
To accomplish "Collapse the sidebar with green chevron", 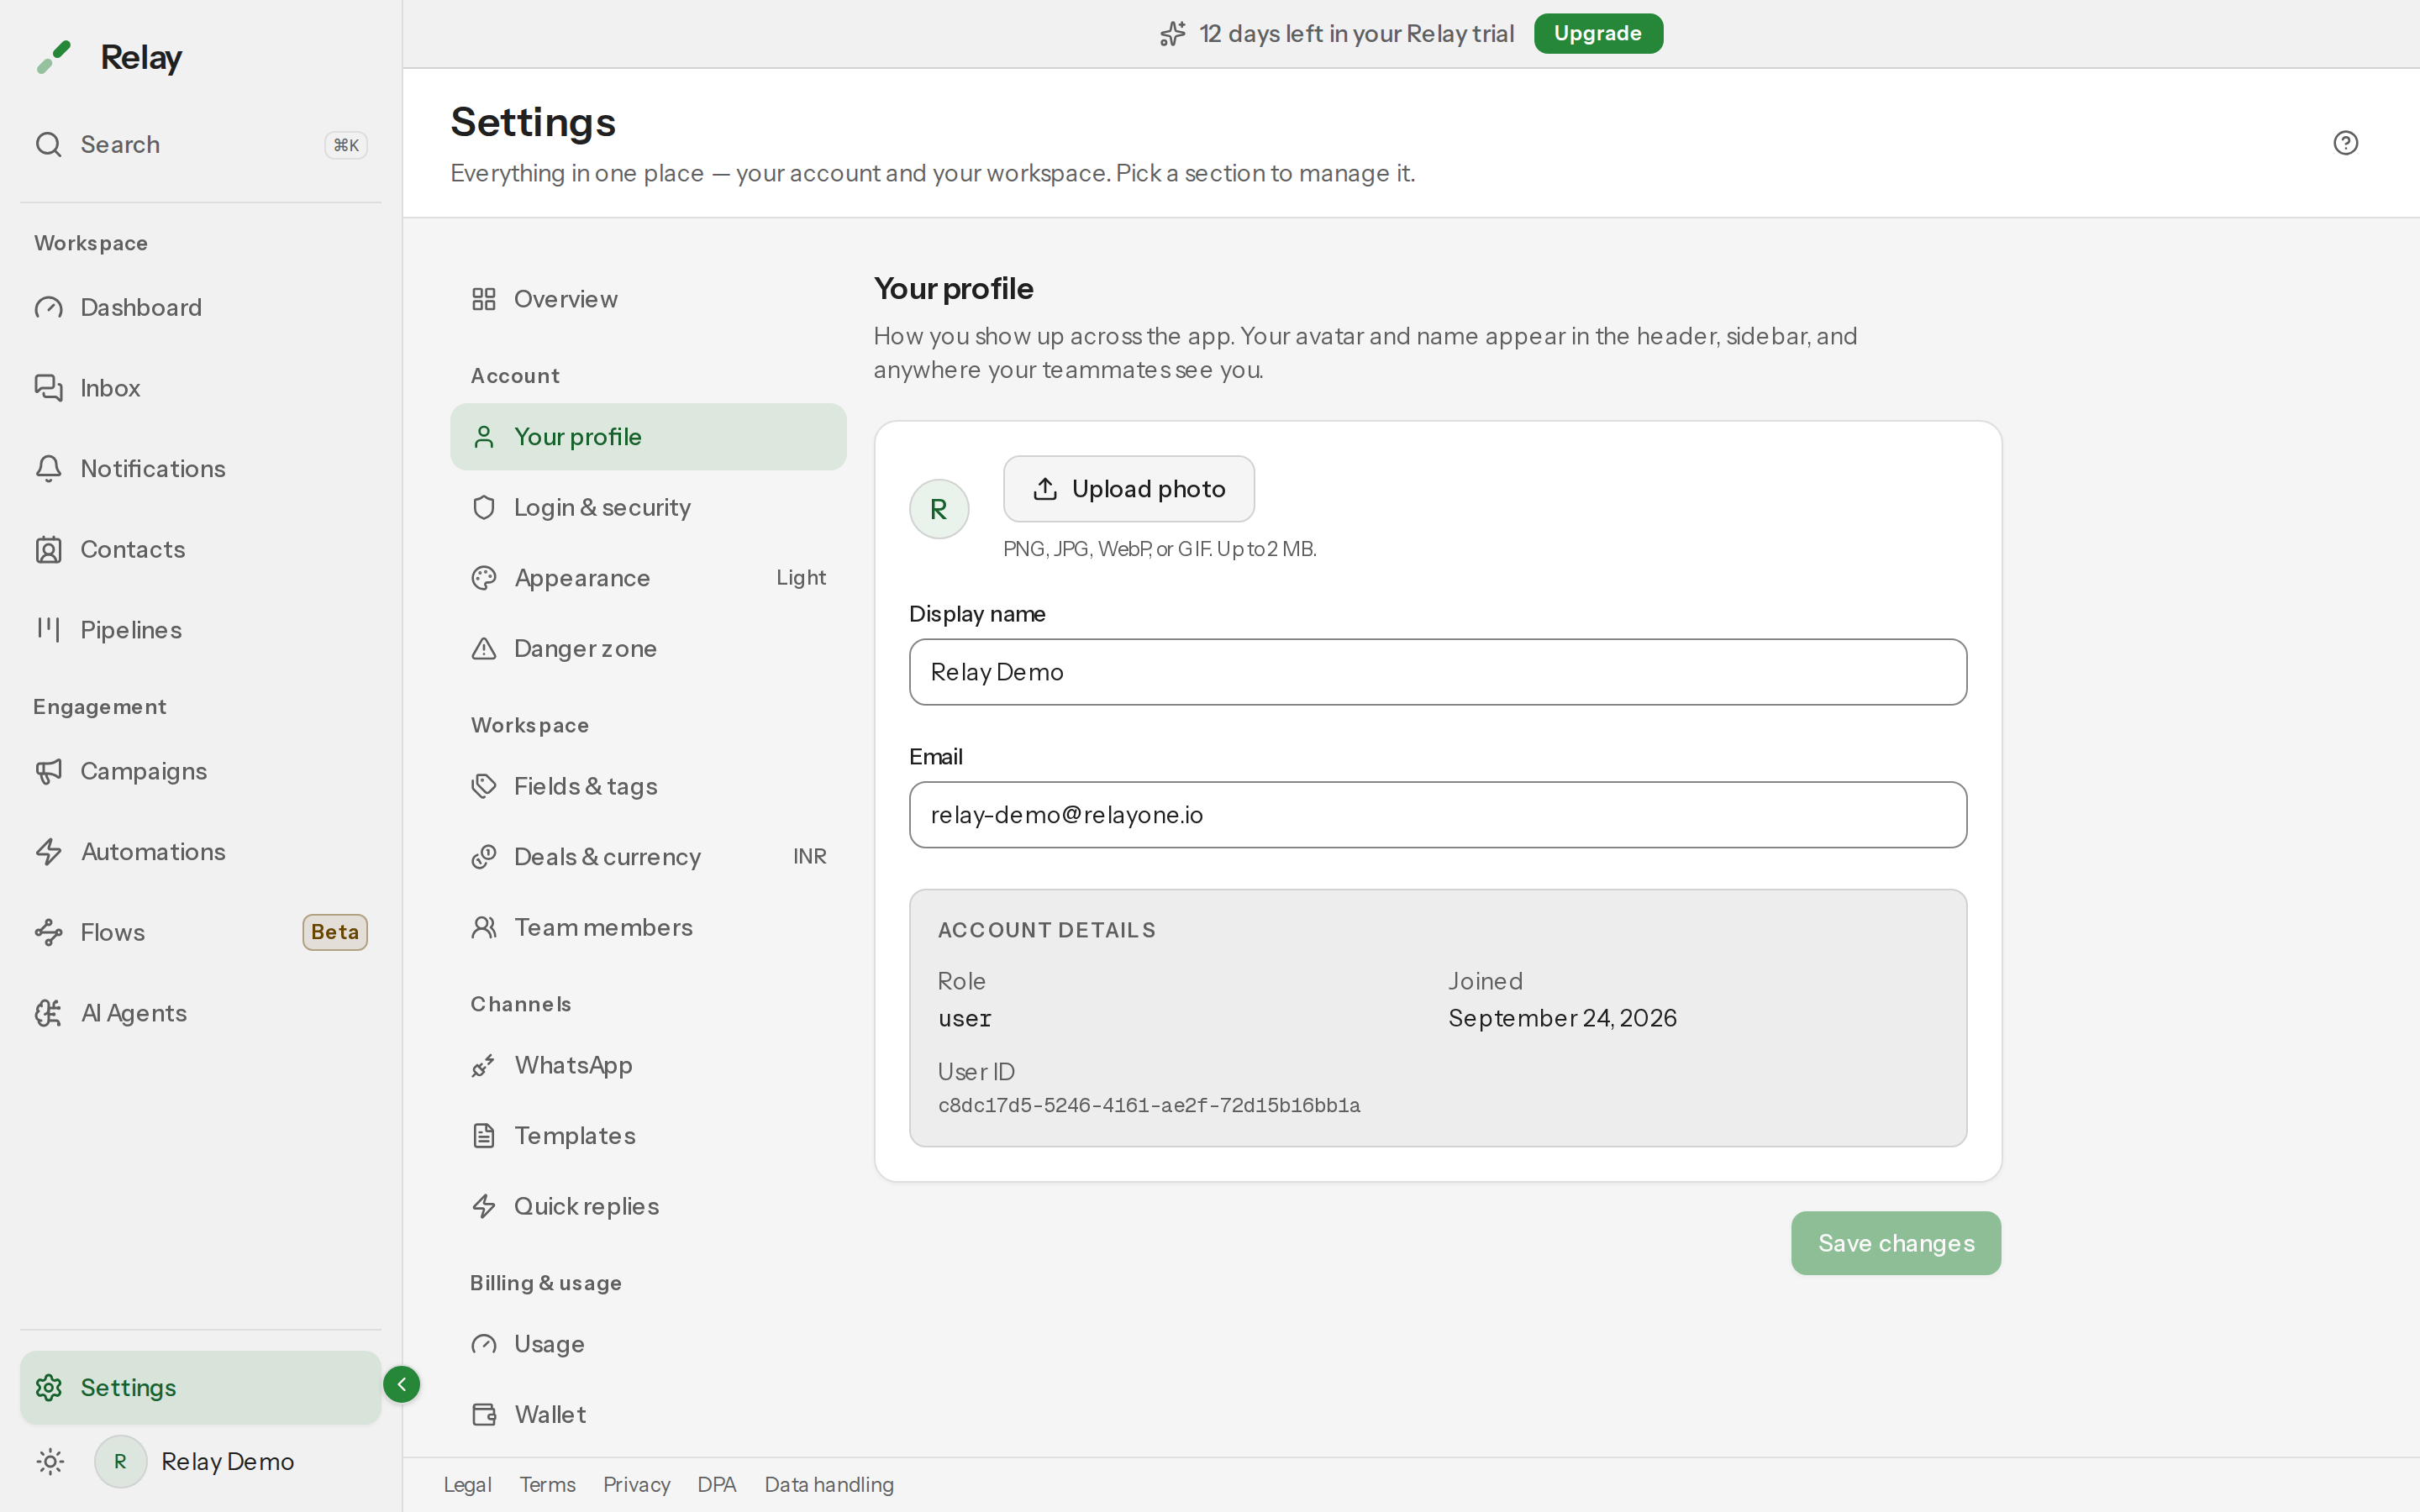I will [x=402, y=1384].
